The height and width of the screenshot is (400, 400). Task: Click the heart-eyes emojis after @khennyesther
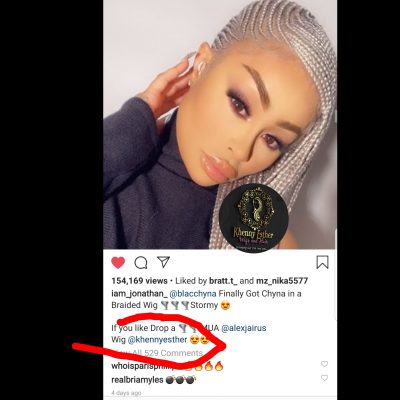point(199,340)
